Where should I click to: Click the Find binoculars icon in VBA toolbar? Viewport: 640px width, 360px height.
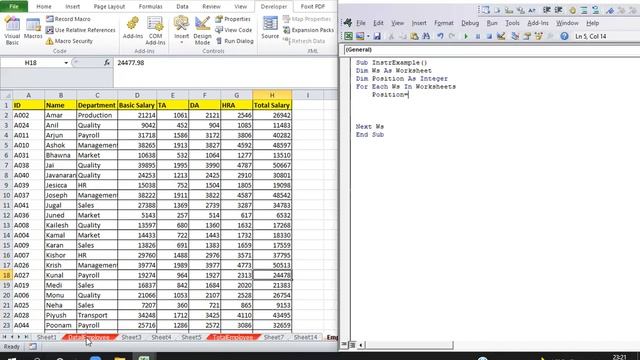click(x=426, y=36)
